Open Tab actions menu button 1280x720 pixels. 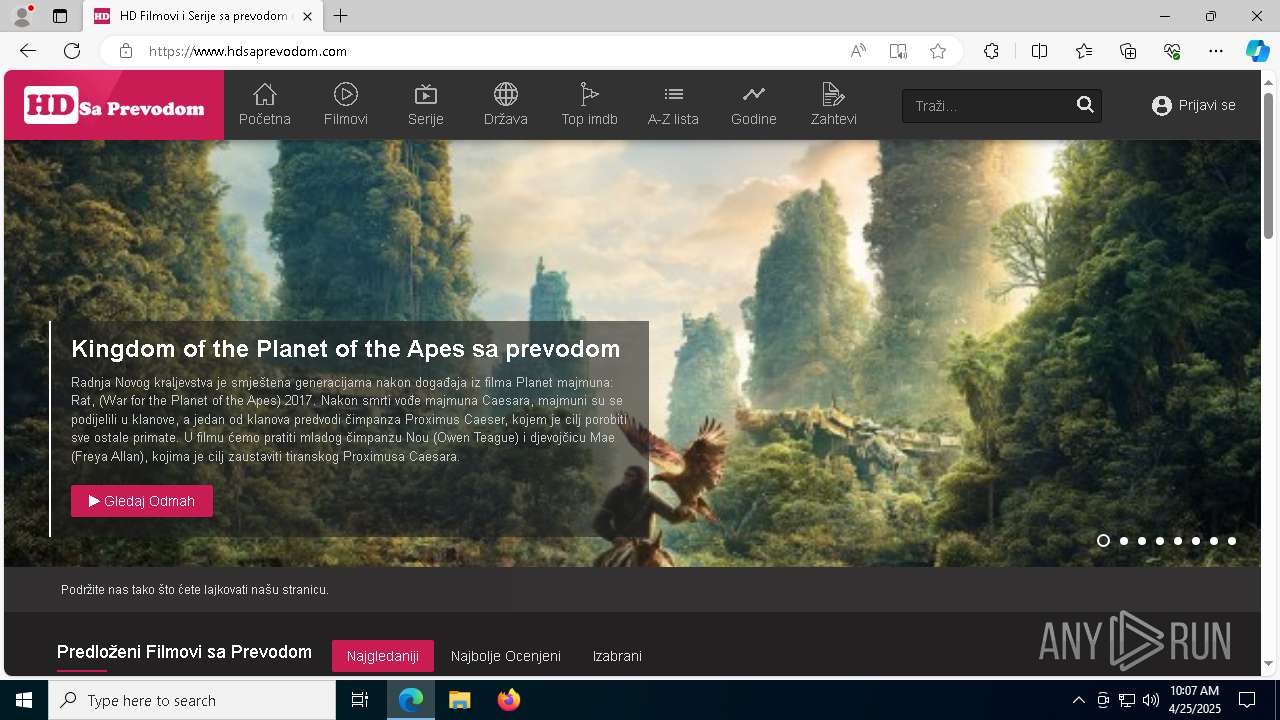point(60,16)
